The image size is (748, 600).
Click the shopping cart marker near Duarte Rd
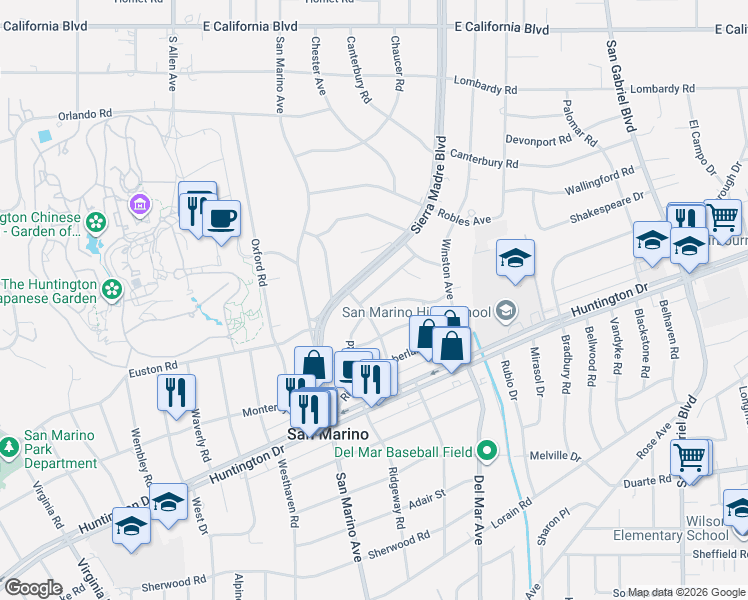click(x=689, y=458)
